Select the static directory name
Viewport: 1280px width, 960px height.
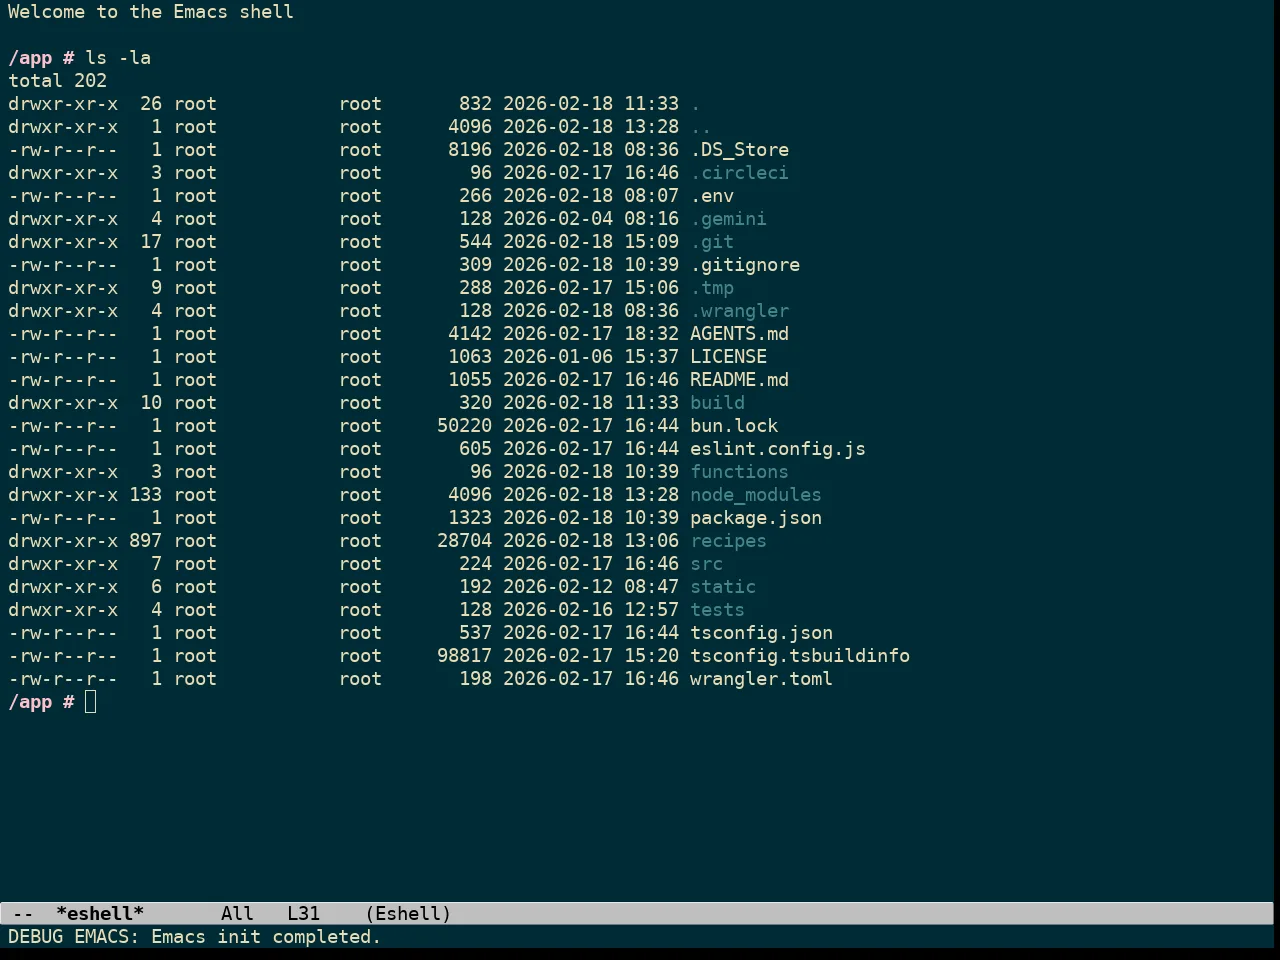click(723, 587)
